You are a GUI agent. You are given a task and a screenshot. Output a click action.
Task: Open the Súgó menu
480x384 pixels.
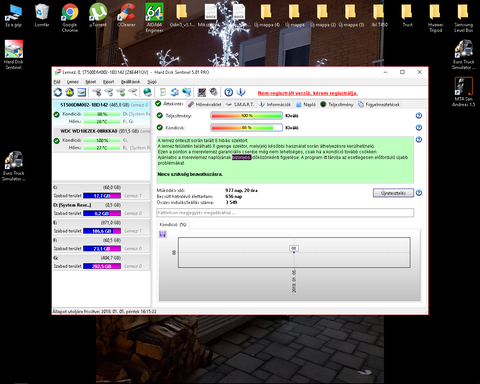[x=152, y=82]
